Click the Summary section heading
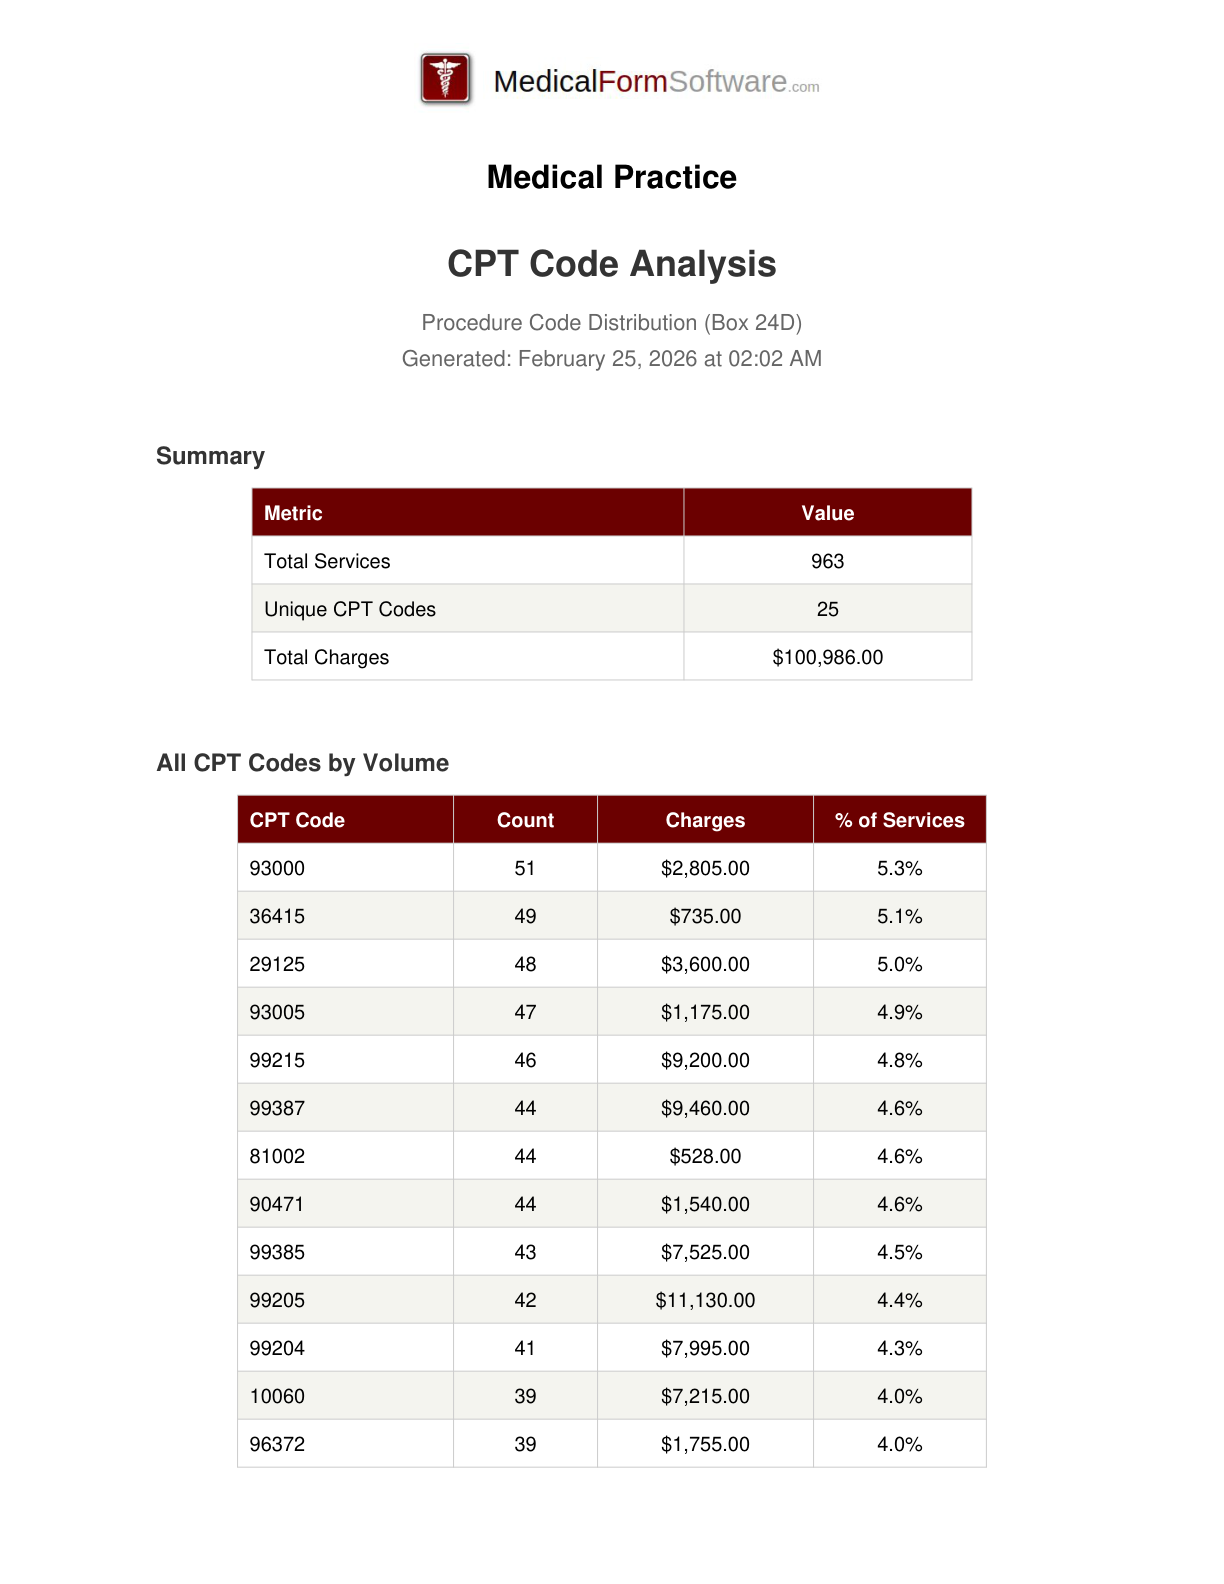The height and width of the screenshot is (1584, 1224). (210, 456)
